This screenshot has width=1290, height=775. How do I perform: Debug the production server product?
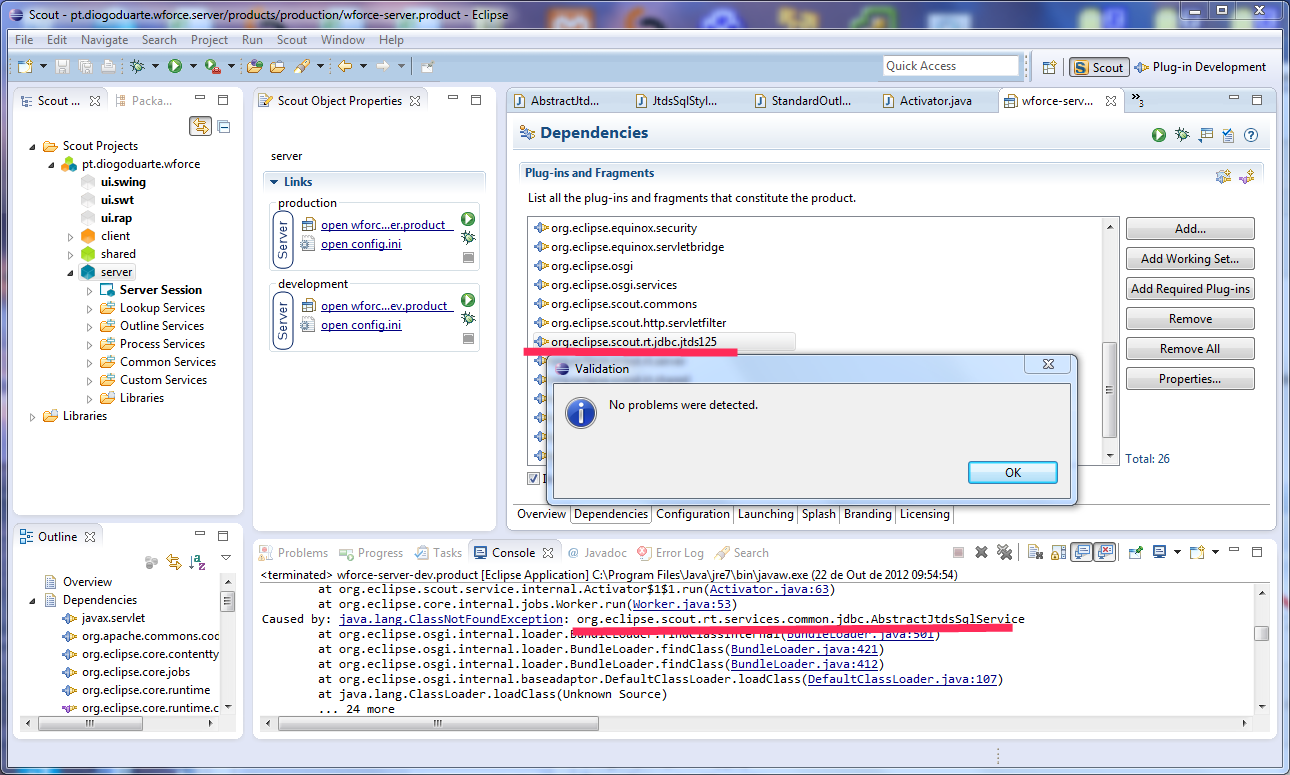(468, 237)
